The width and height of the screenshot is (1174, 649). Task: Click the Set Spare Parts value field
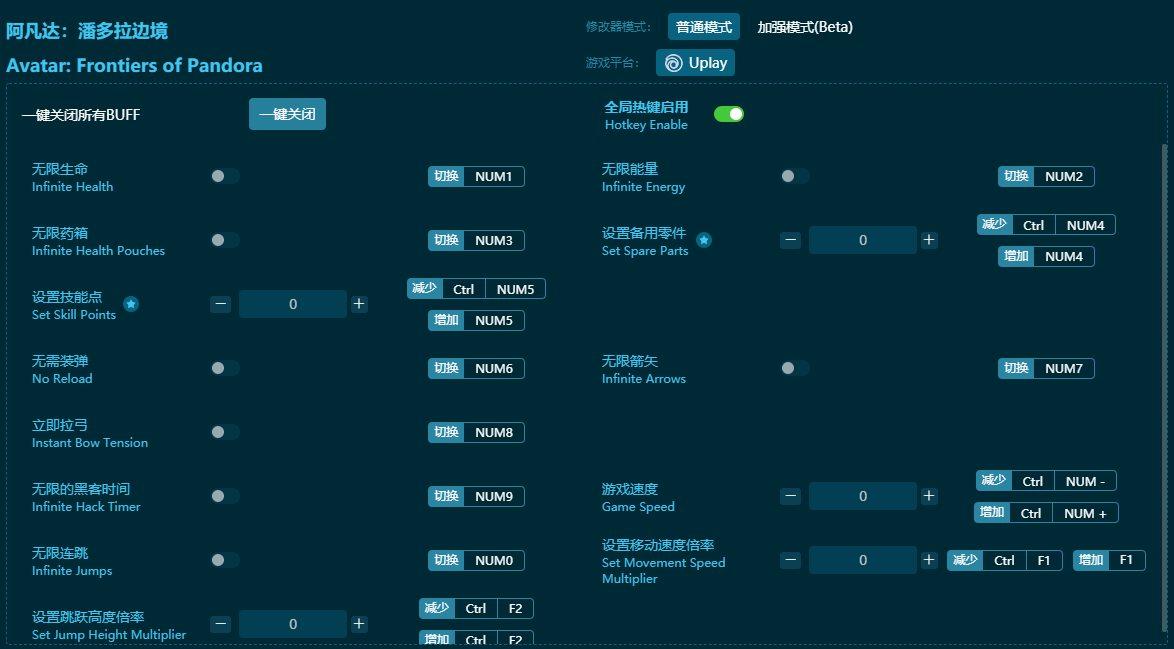(x=863, y=240)
